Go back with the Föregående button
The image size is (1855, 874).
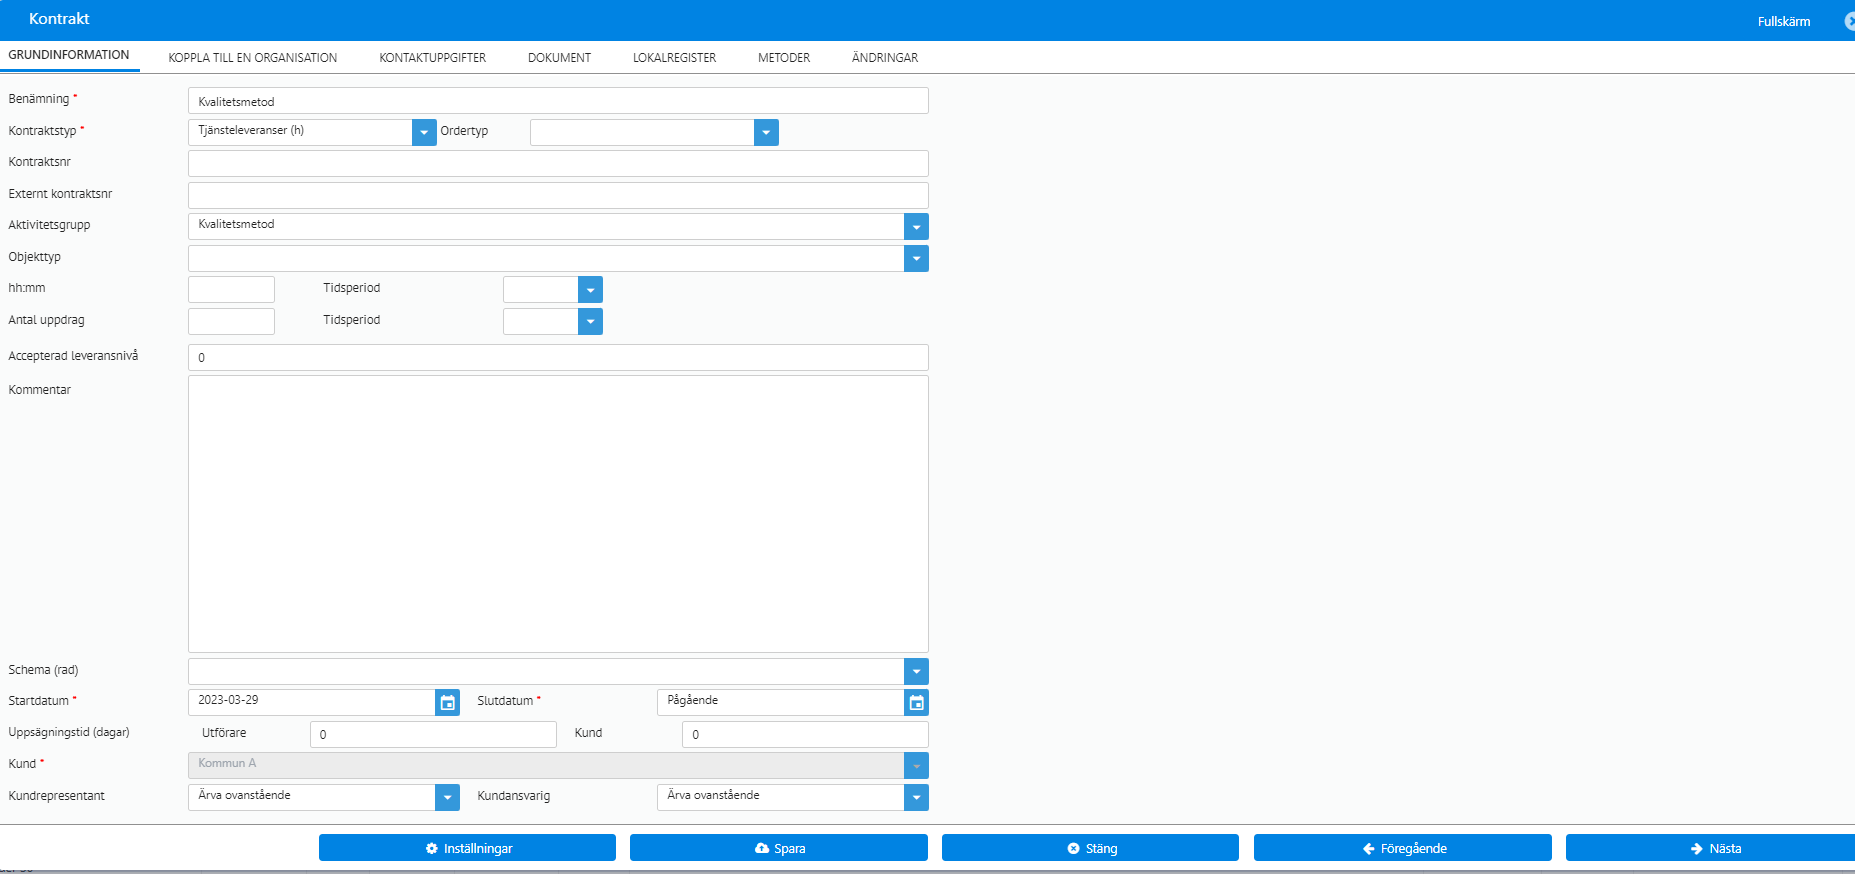pos(1403,848)
